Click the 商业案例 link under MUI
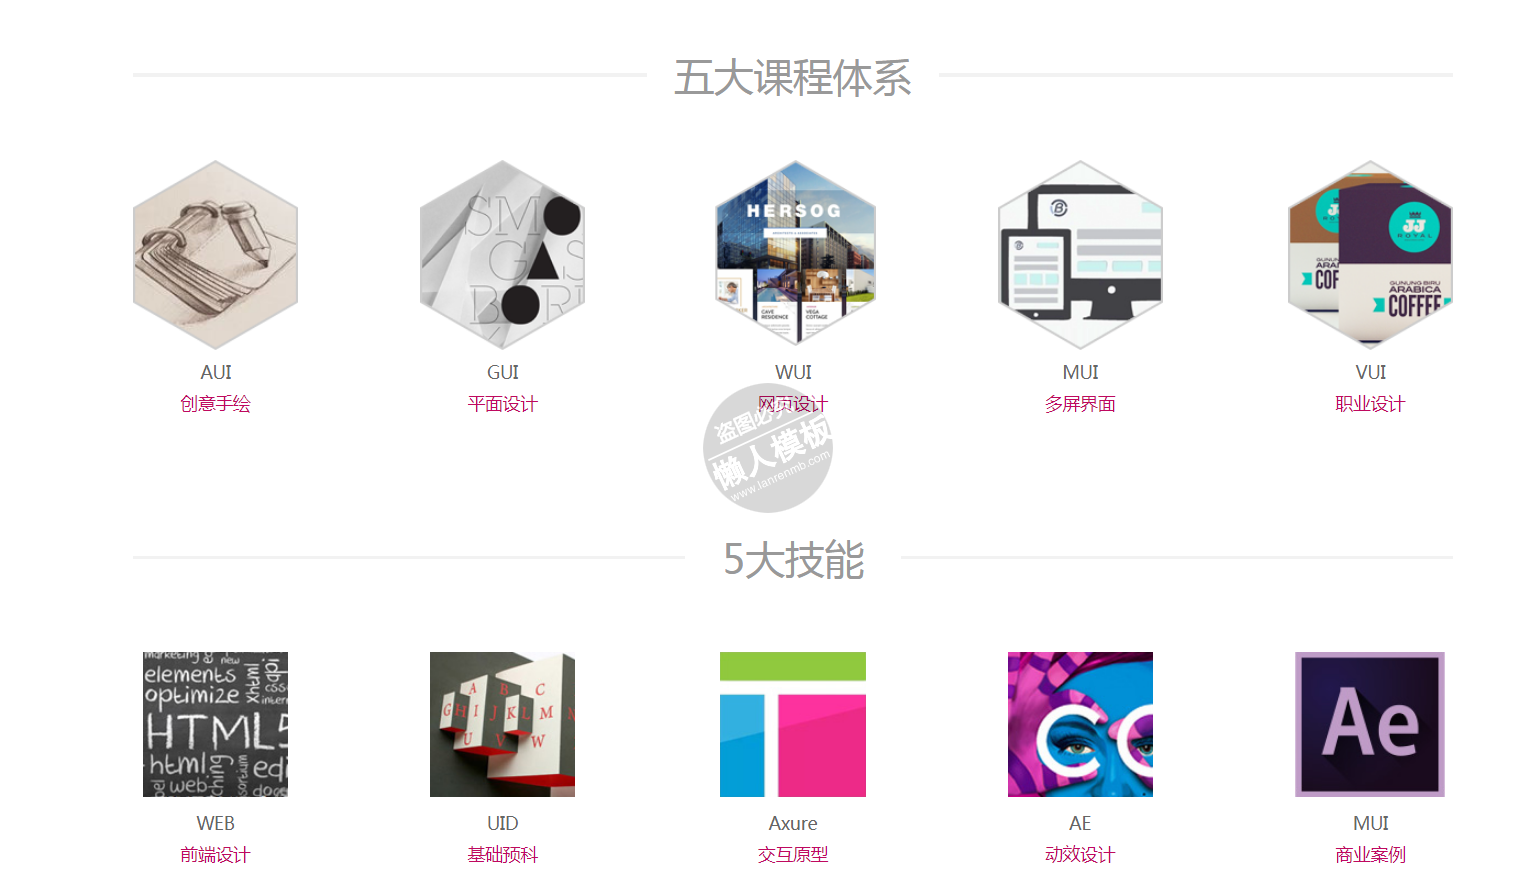Viewport: 1537px width, 896px height. tap(1370, 855)
